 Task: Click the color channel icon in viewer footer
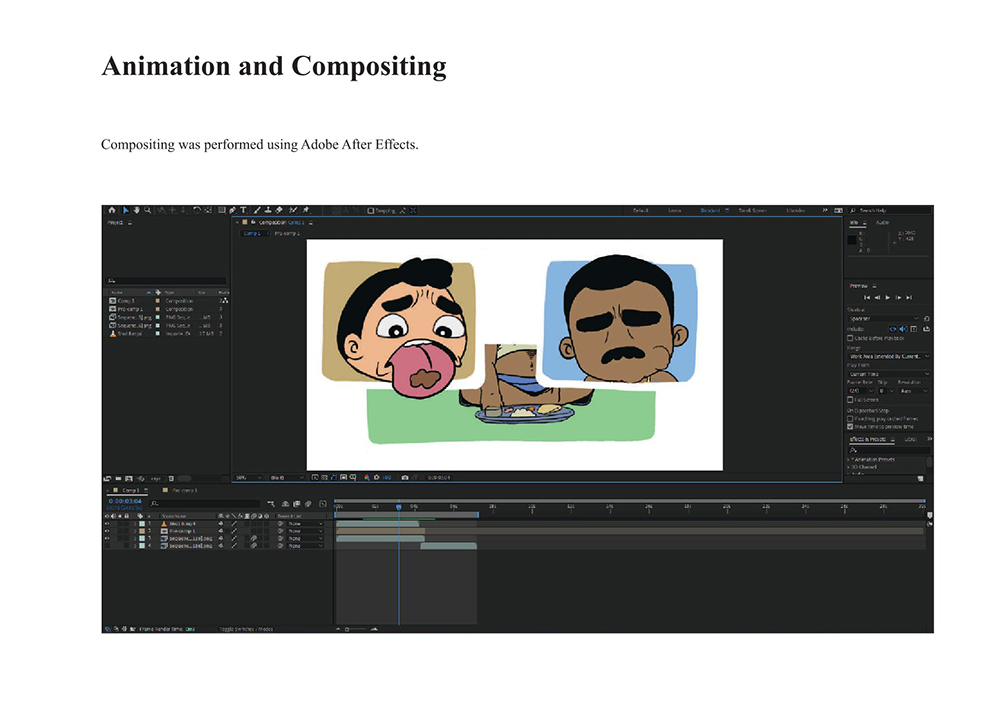point(367,477)
